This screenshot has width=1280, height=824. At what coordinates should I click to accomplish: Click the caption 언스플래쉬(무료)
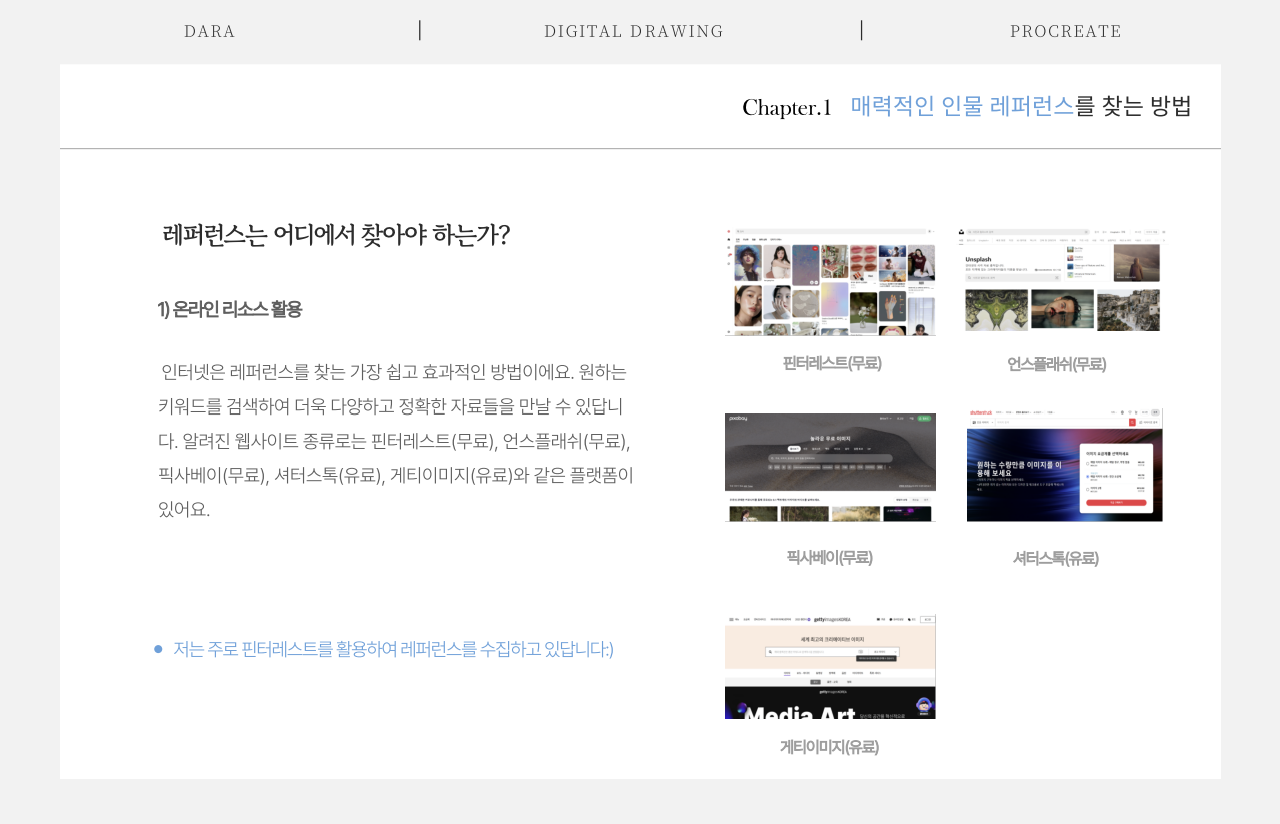[x=1056, y=364]
